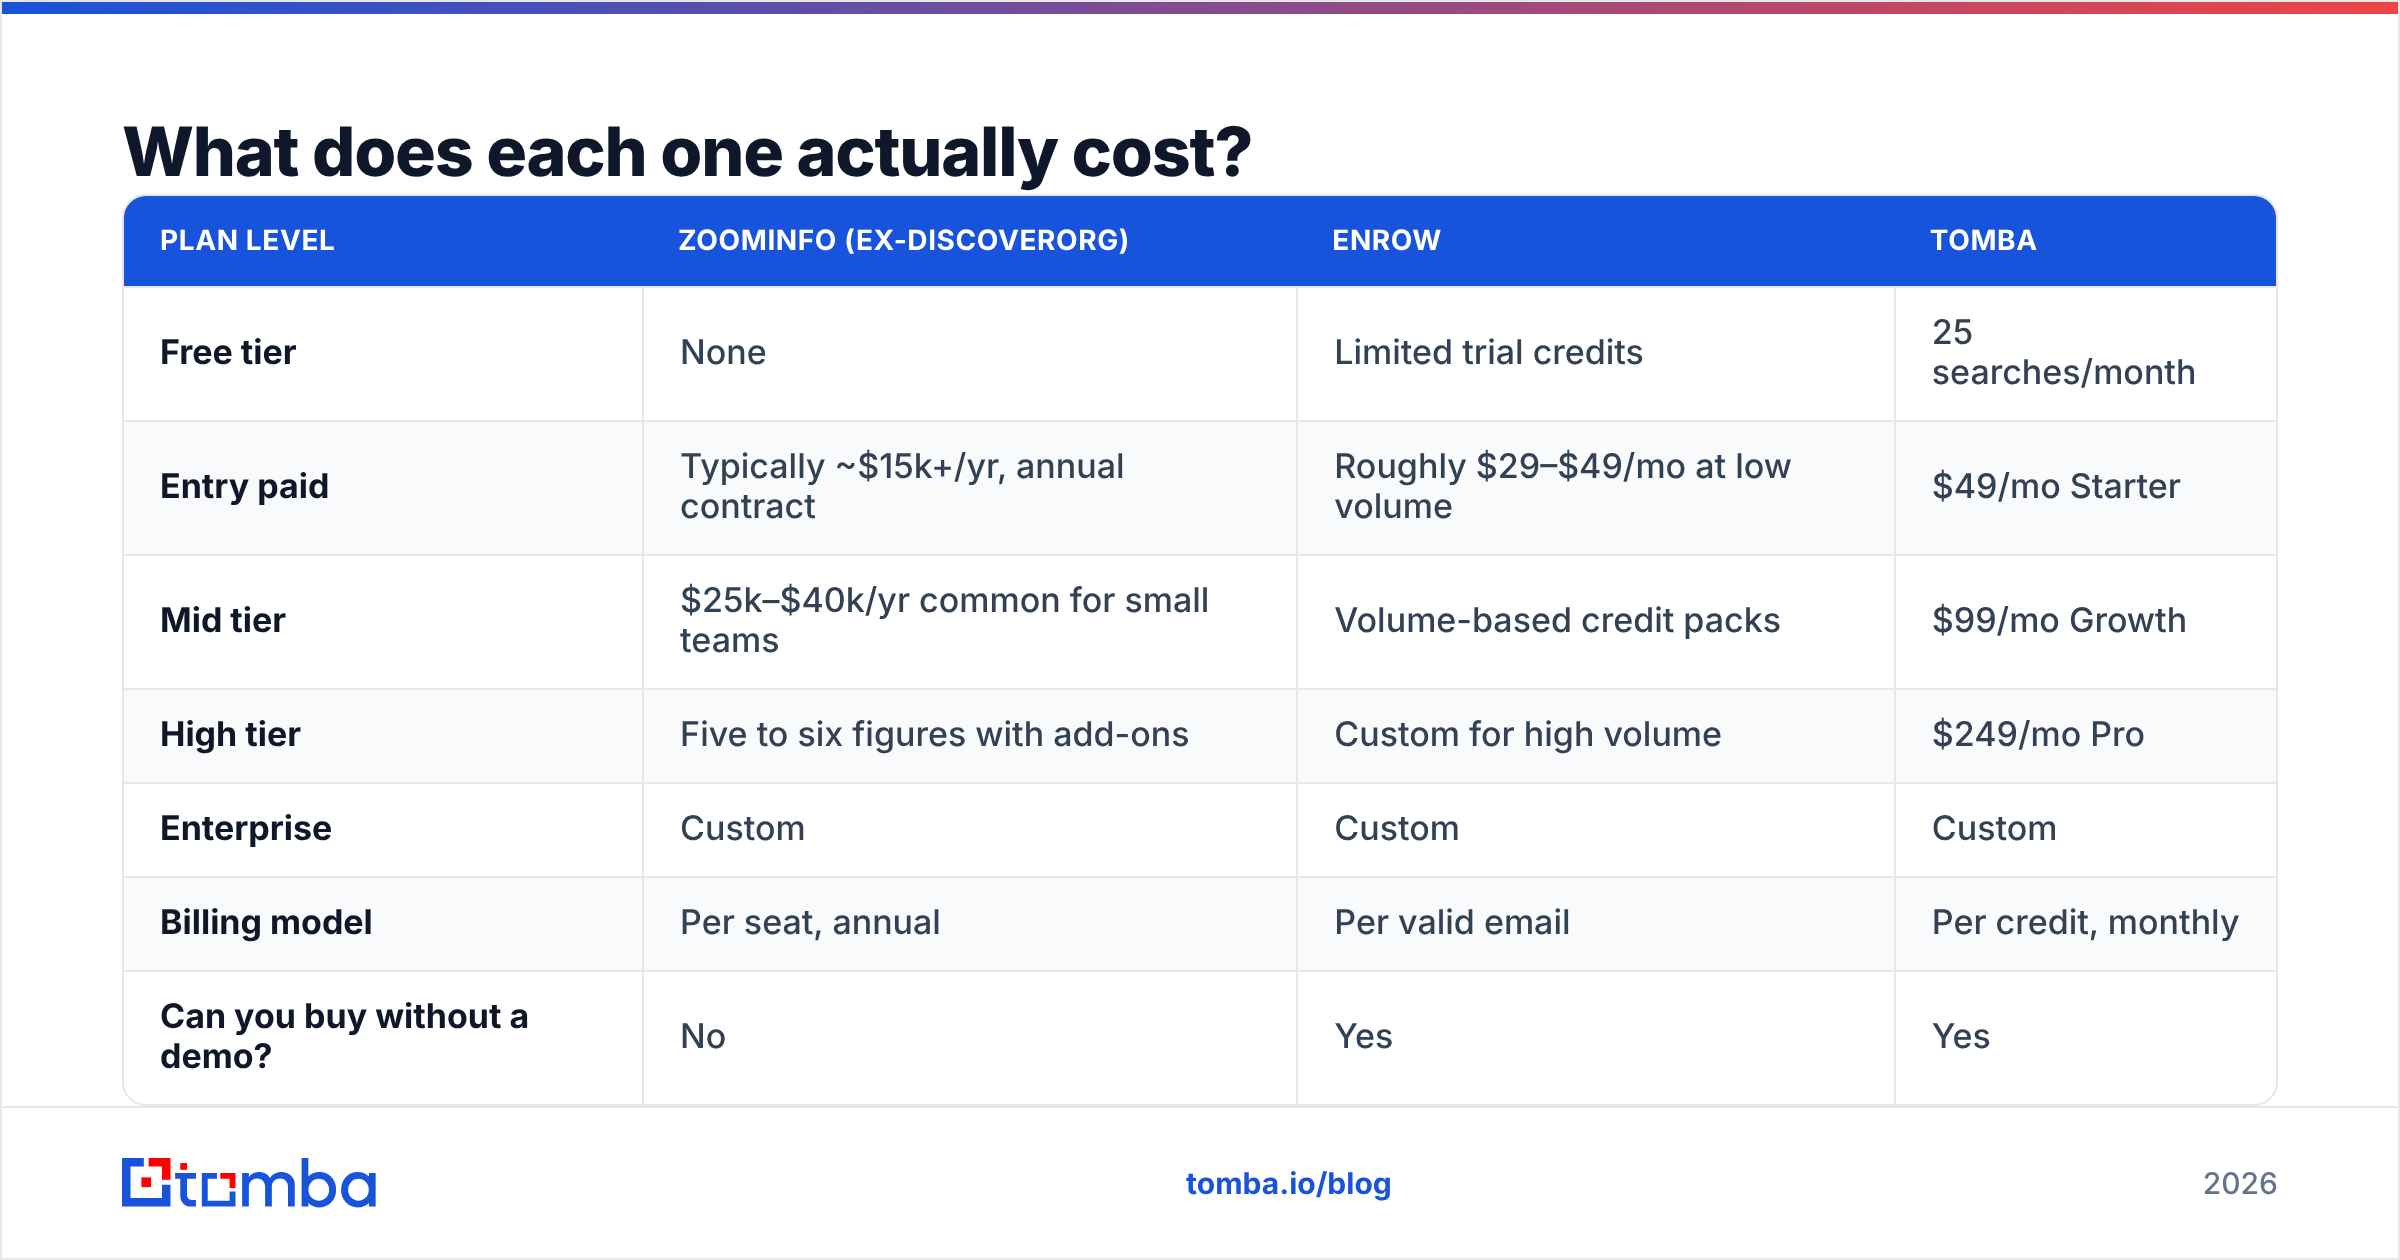This screenshot has width=2400, height=1260.
Task: Click the 'Per credit, monthly' cell
Action: [x=2085, y=922]
